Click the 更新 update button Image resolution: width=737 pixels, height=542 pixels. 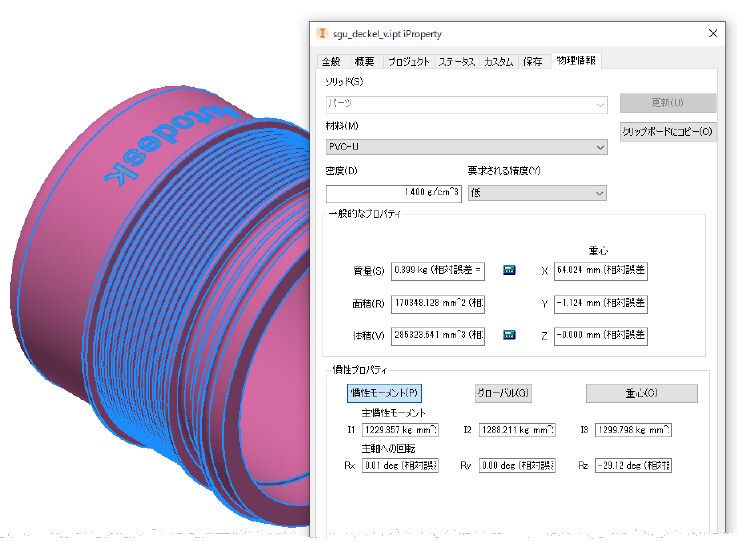667,103
